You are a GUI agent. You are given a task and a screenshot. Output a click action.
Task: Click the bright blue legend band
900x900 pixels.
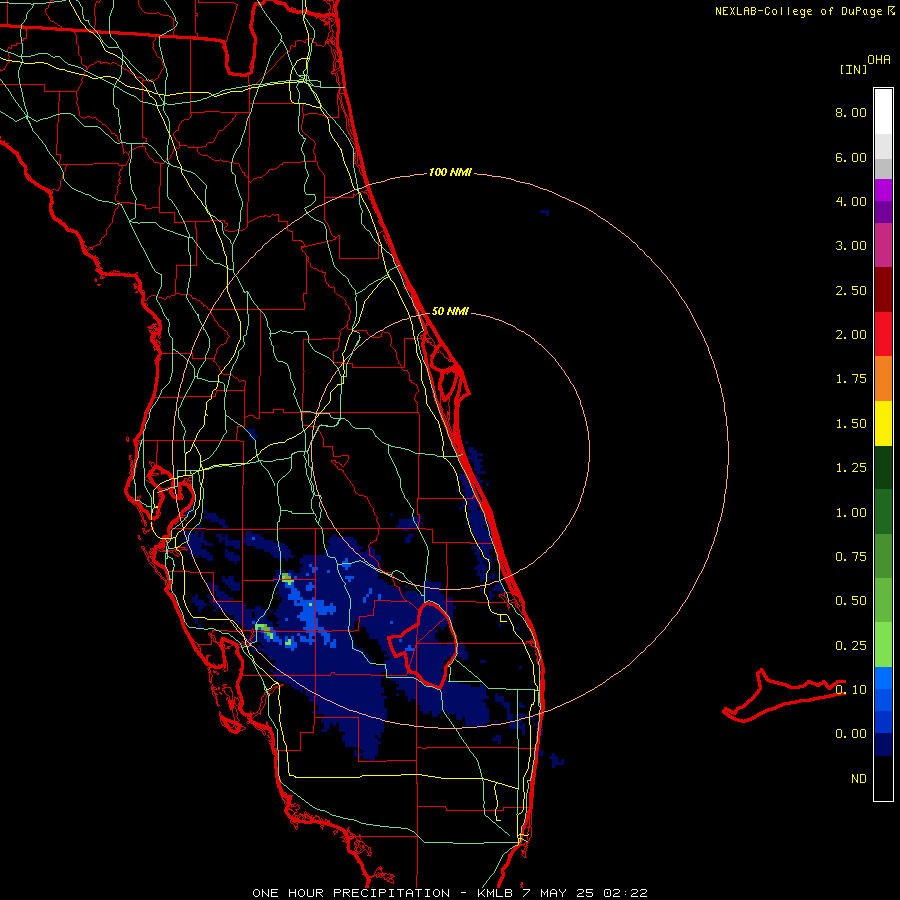(x=883, y=678)
